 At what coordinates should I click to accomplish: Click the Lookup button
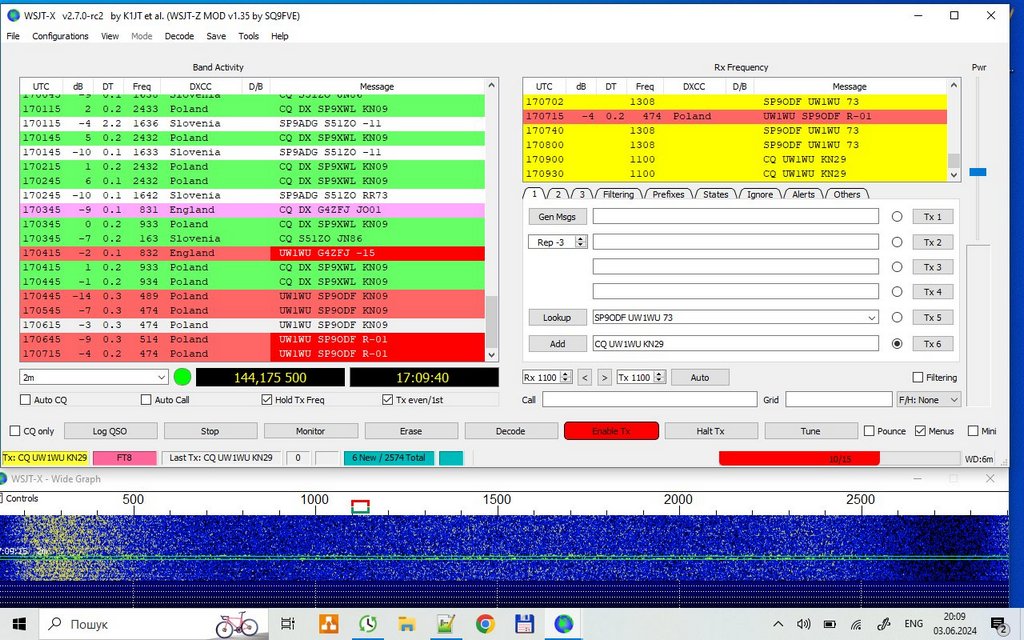[x=557, y=317]
